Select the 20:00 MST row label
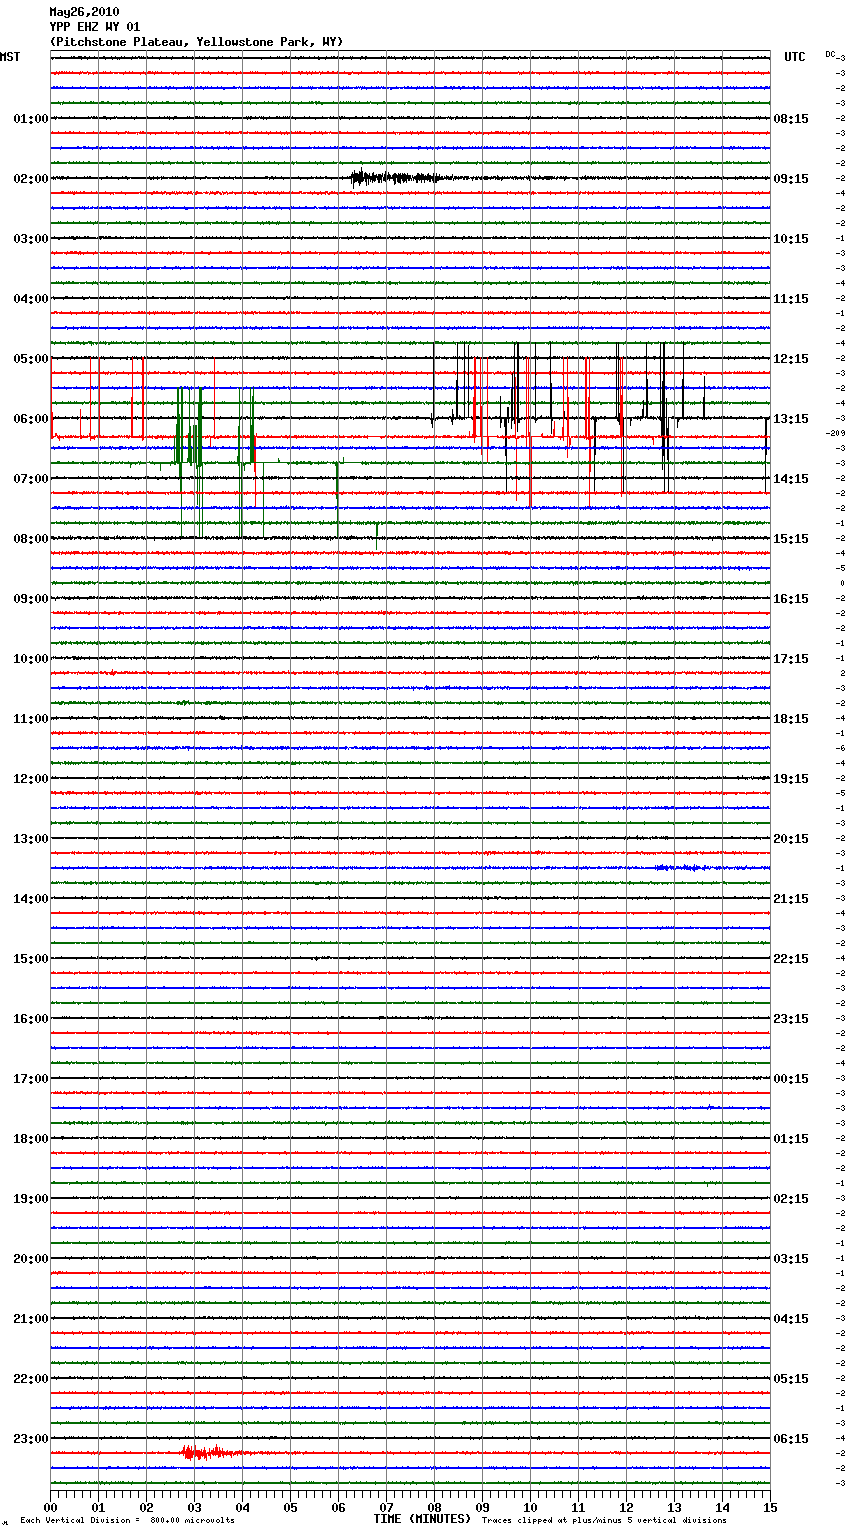 (x=31, y=1259)
